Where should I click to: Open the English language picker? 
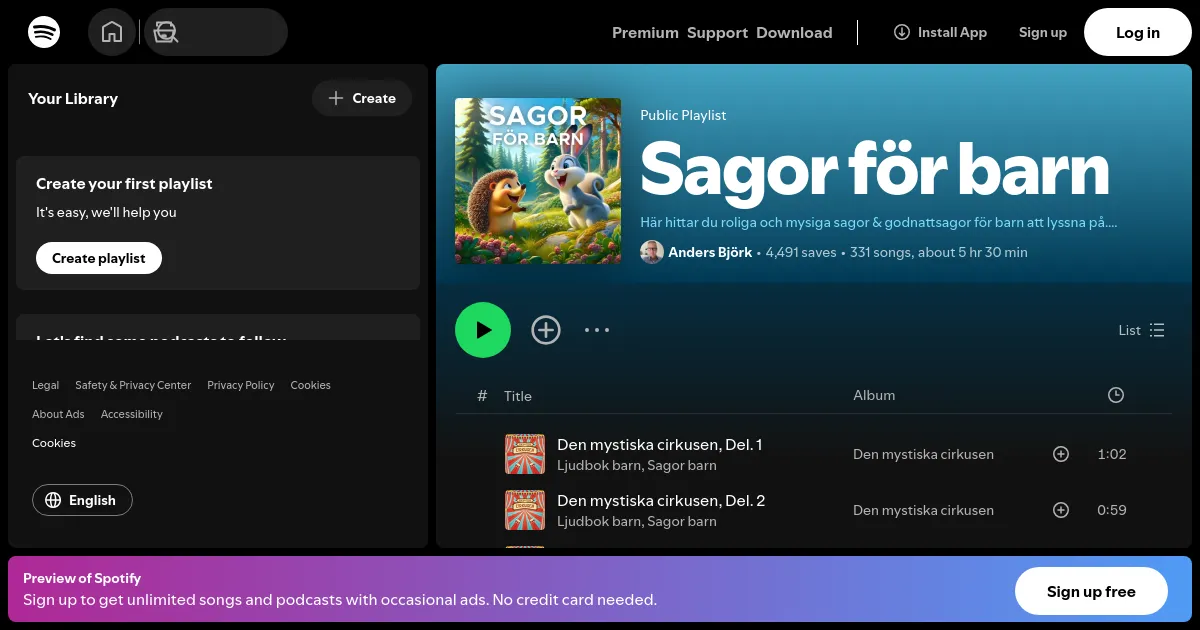tap(82, 500)
